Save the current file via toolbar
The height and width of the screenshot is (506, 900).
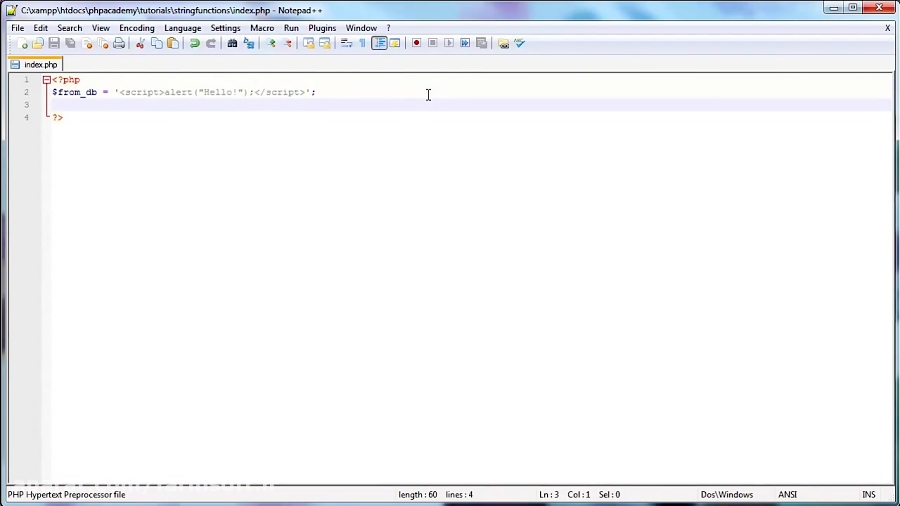click(54, 44)
